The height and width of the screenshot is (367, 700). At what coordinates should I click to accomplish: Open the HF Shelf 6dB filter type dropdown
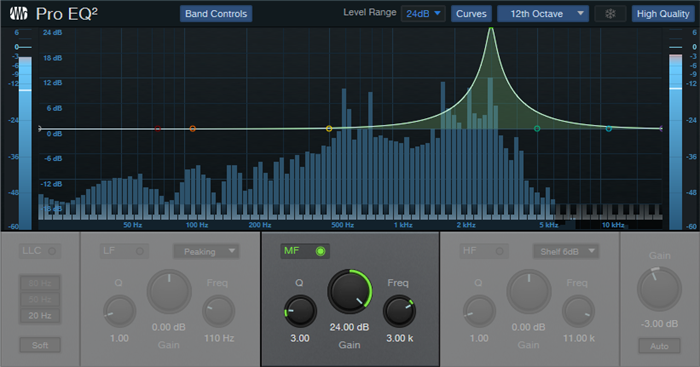pyautogui.click(x=566, y=251)
